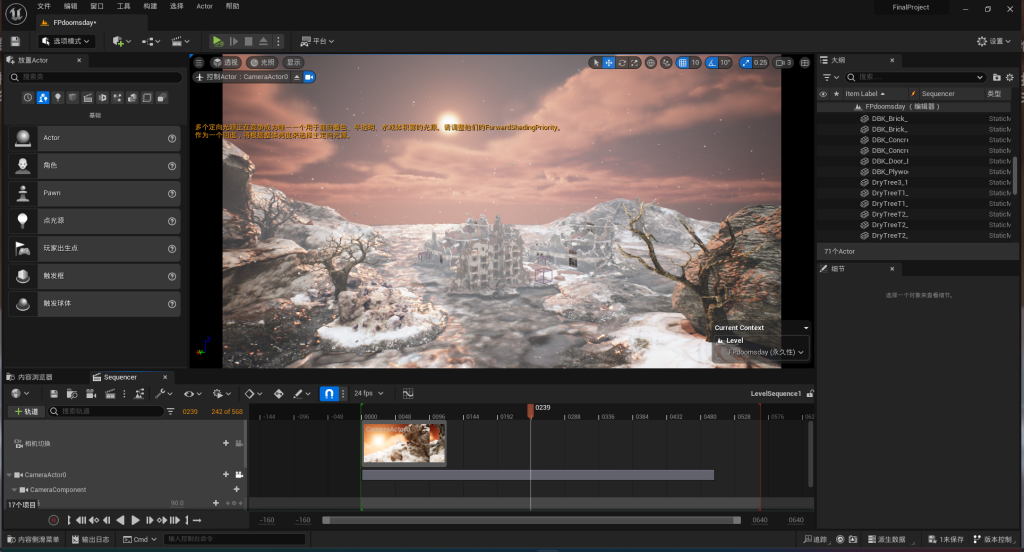Screen dimensions: 1024x552
Task: Click the CameraActor thumbnail in camera cut track
Action: click(404, 444)
